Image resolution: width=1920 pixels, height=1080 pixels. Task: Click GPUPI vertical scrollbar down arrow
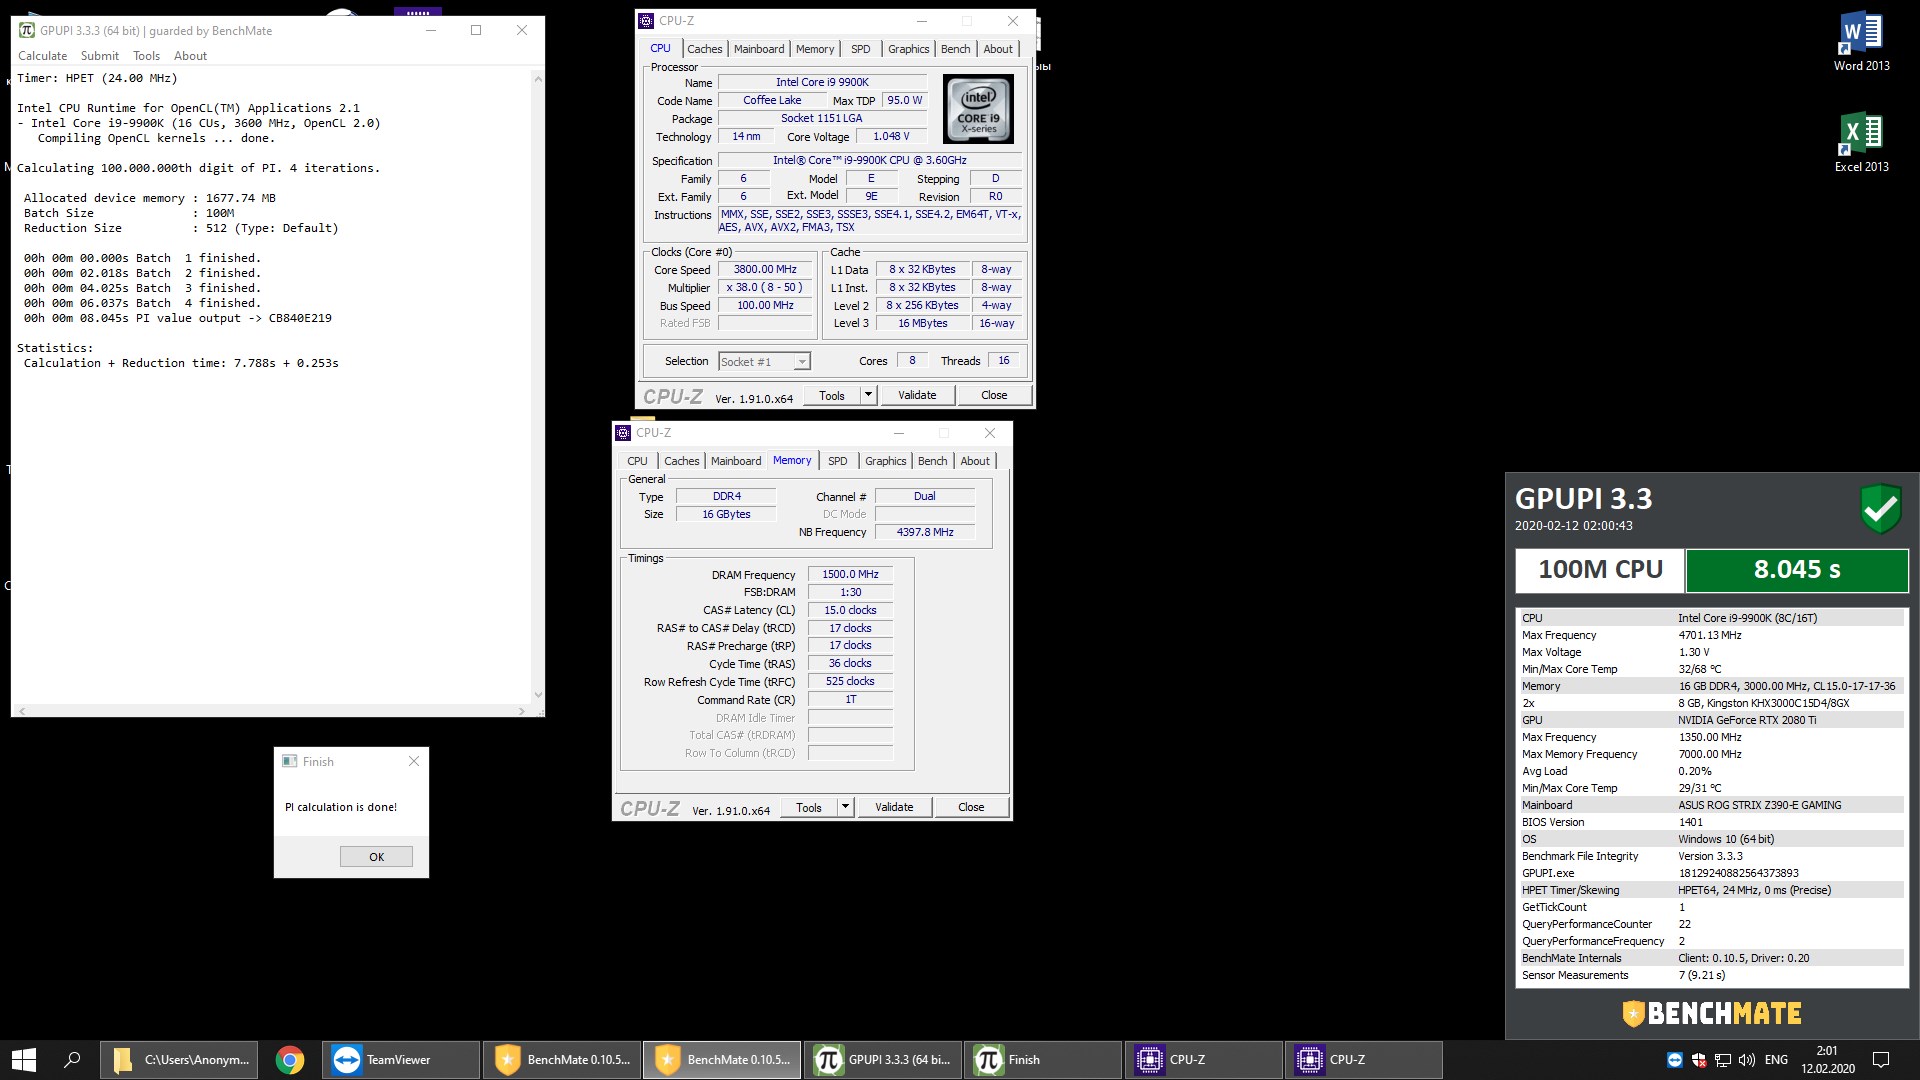pyautogui.click(x=538, y=694)
